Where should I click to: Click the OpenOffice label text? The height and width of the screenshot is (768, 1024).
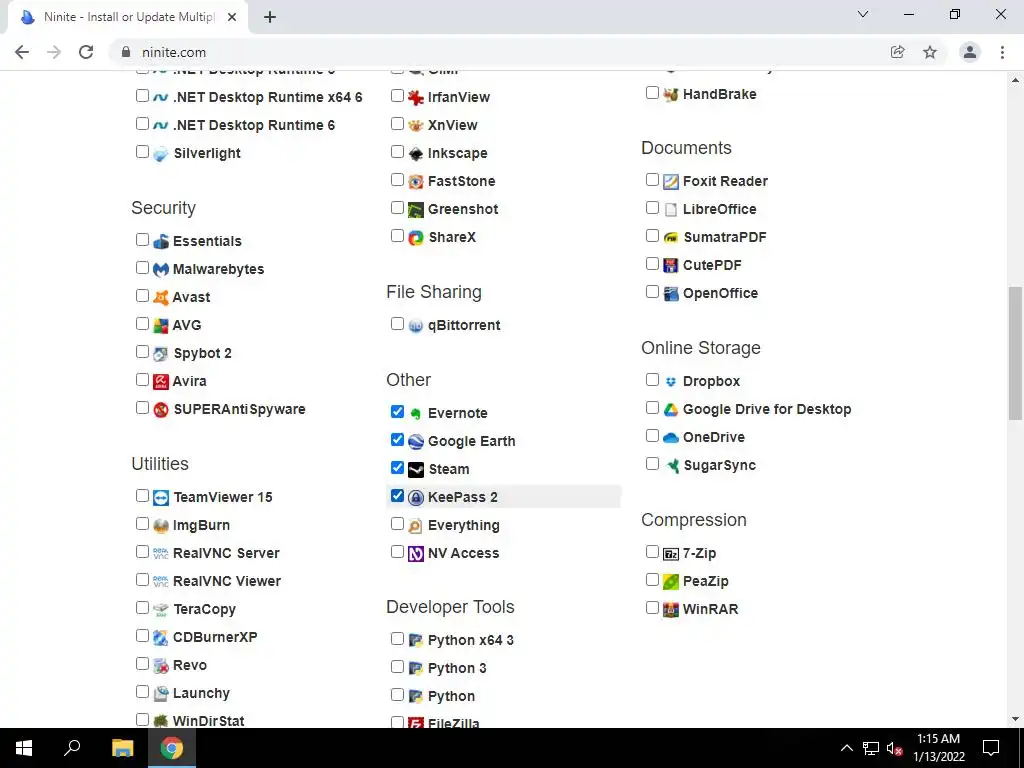click(x=720, y=294)
